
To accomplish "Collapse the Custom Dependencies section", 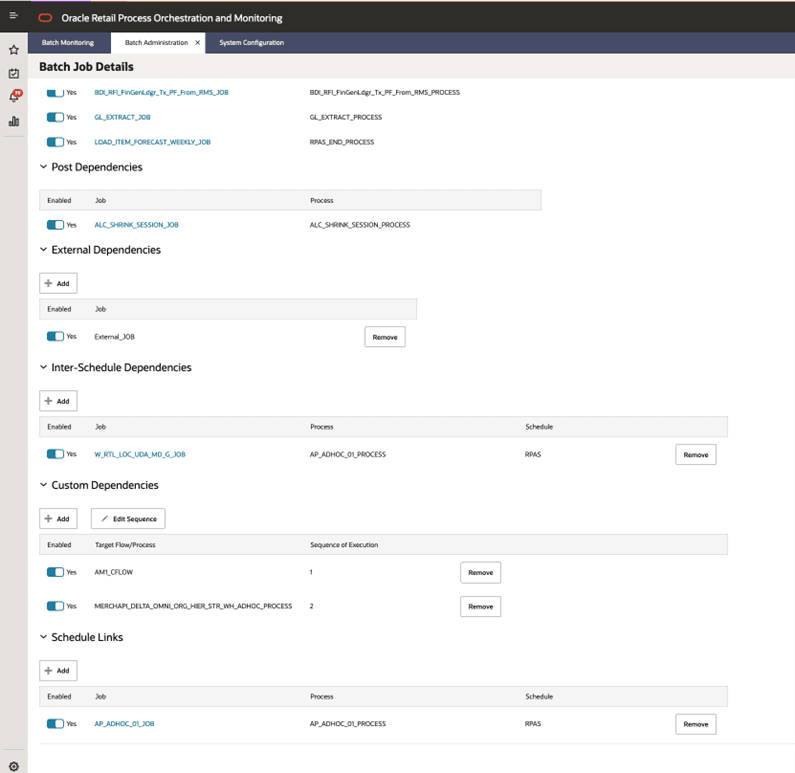I will [44, 485].
